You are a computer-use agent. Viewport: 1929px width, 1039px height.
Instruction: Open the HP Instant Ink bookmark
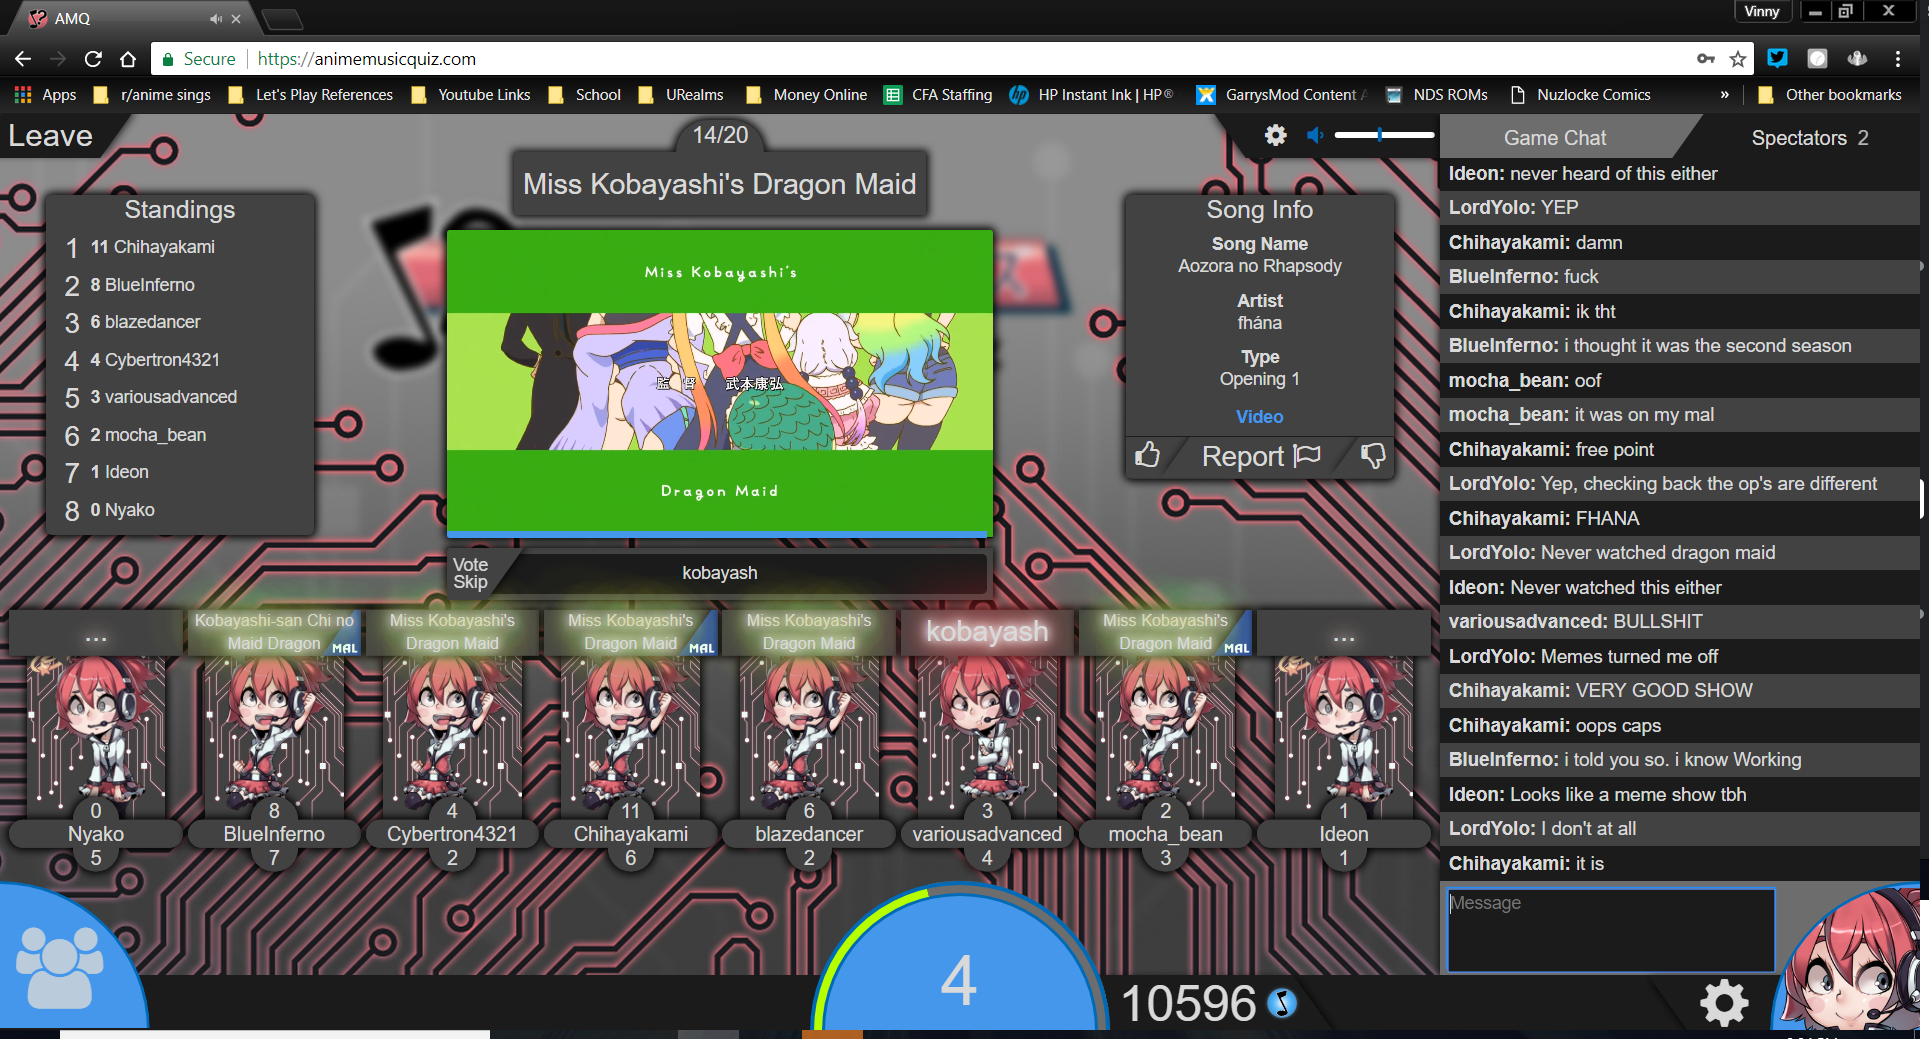pyautogui.click(x=1091, y=95)
